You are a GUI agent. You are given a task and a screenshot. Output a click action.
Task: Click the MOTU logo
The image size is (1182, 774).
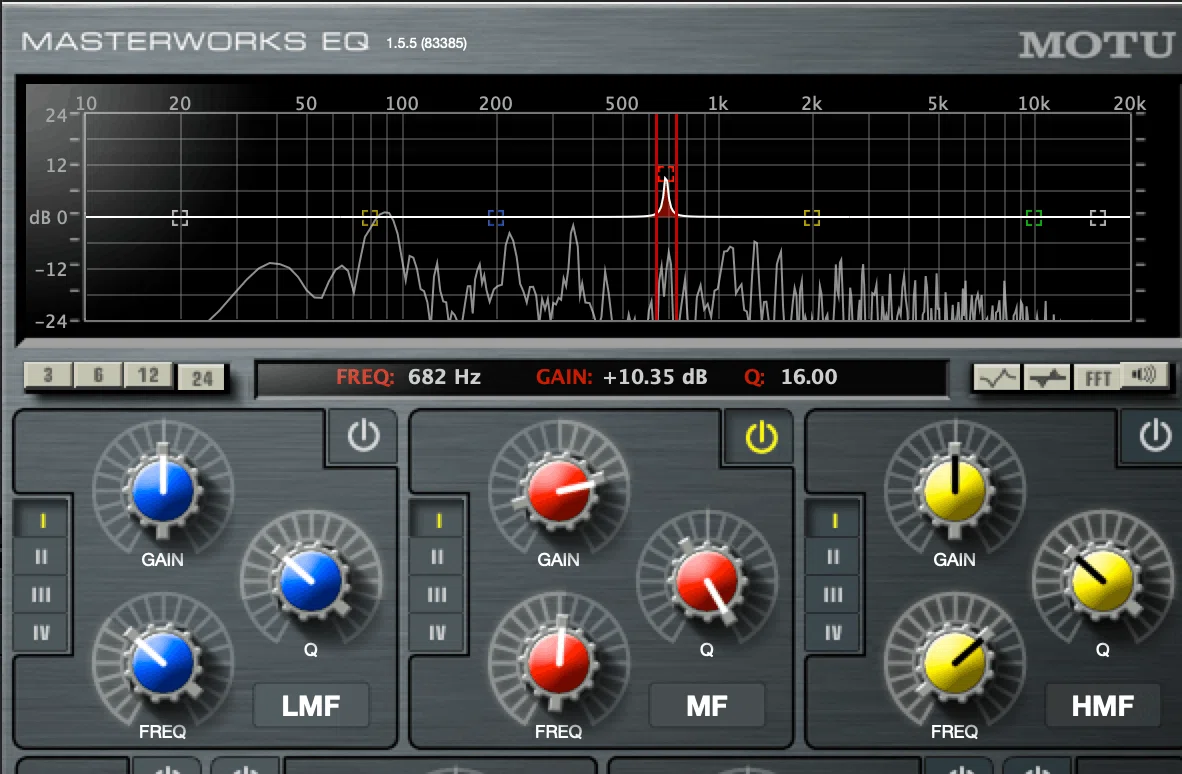point(1098,44)
